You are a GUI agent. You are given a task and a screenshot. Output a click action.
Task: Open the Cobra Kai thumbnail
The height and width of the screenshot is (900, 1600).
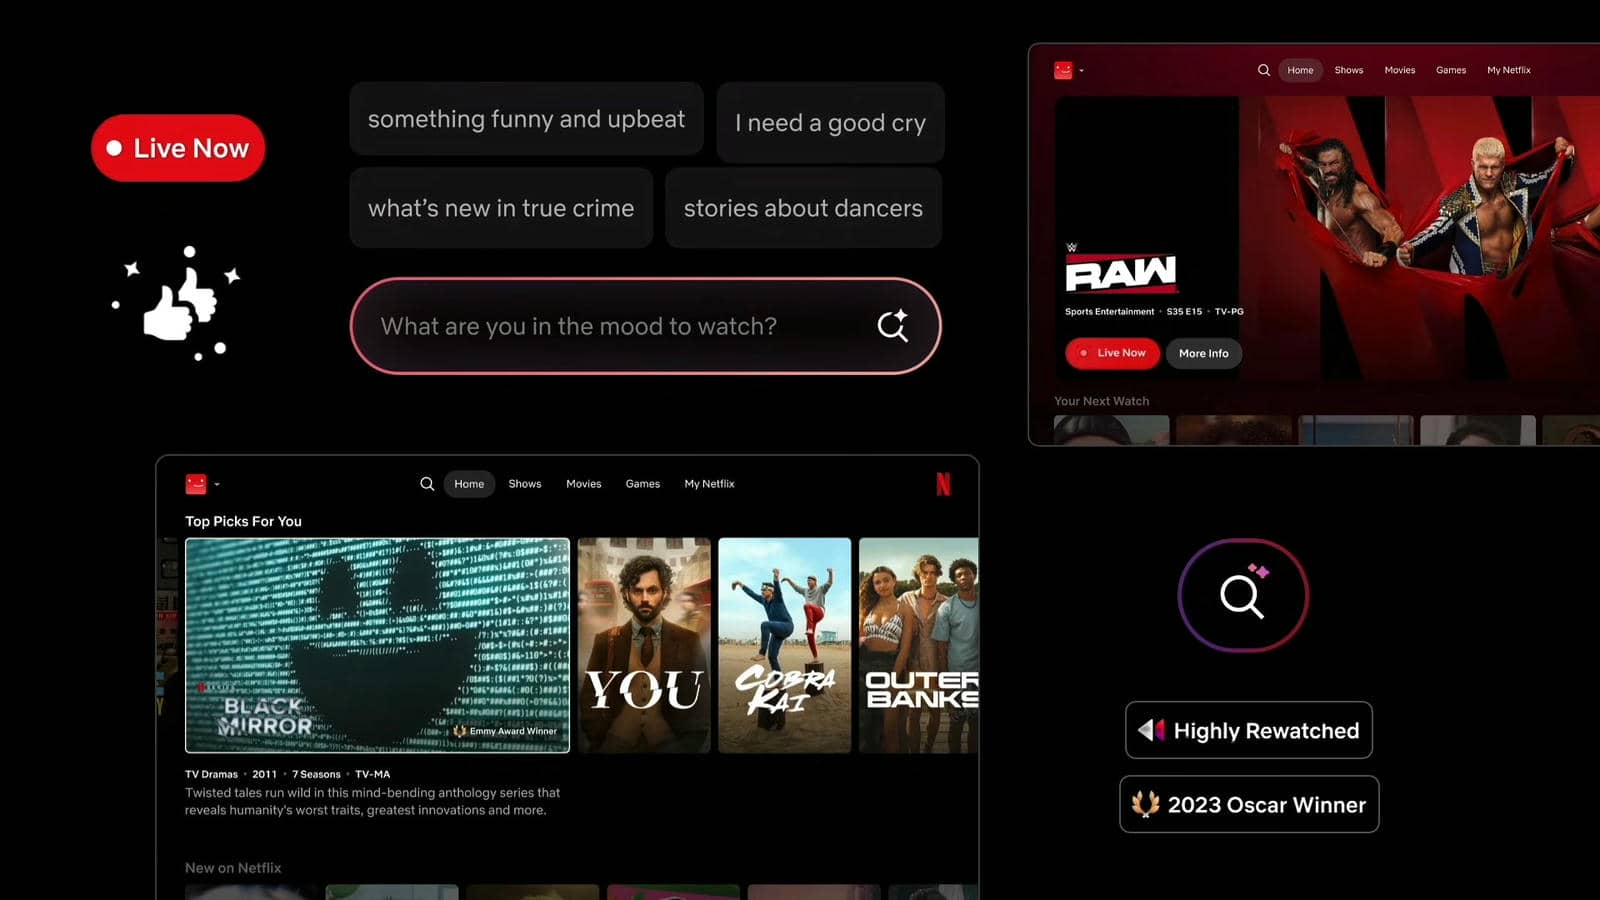[784, 645]
